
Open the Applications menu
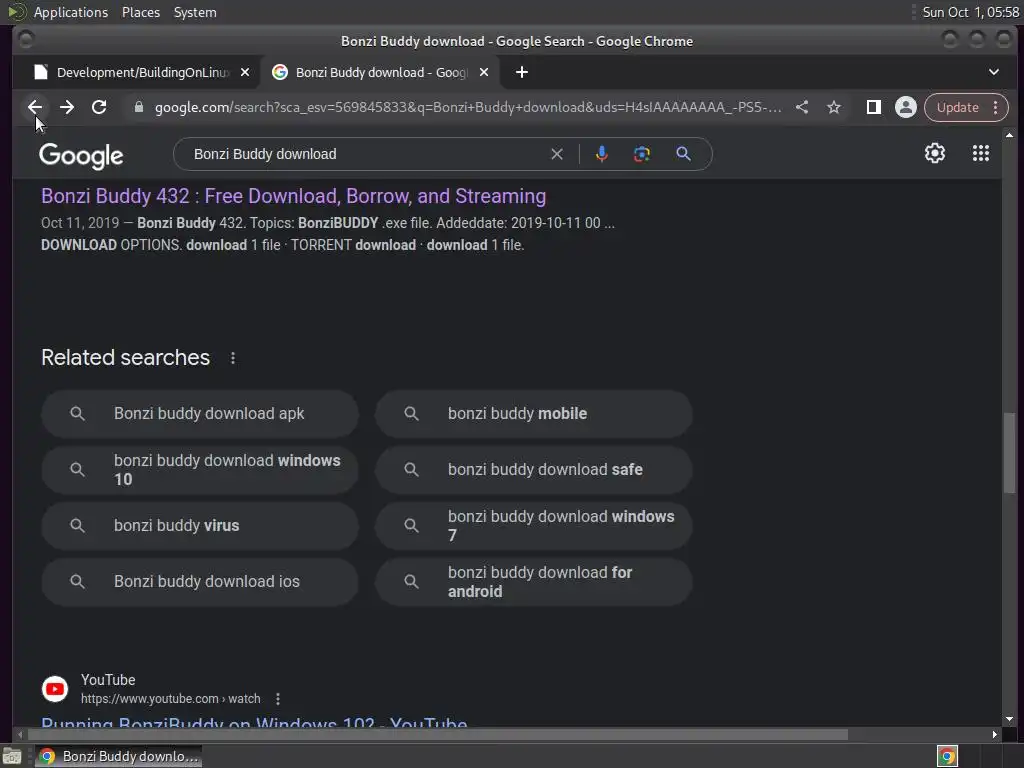(x=71, y=12)
